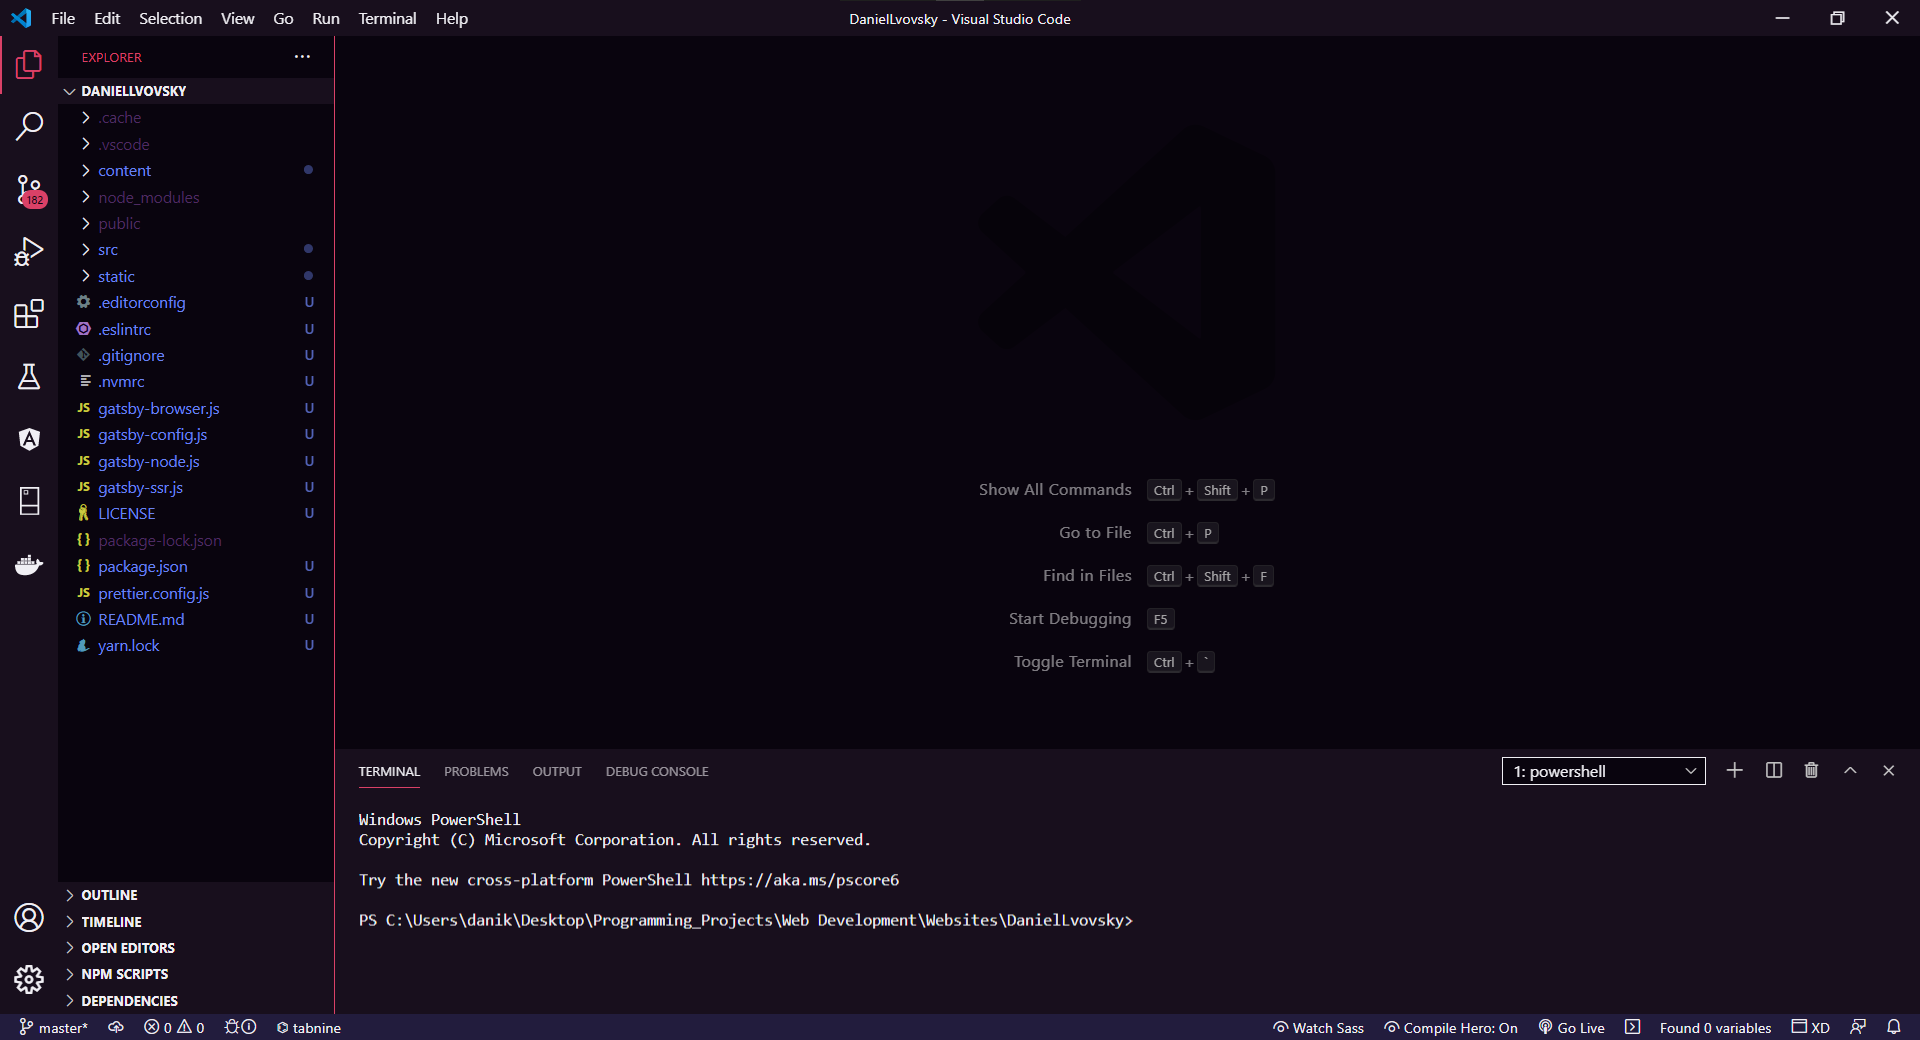
Task: Open the LICENSE file
Action: pos(195,513)
